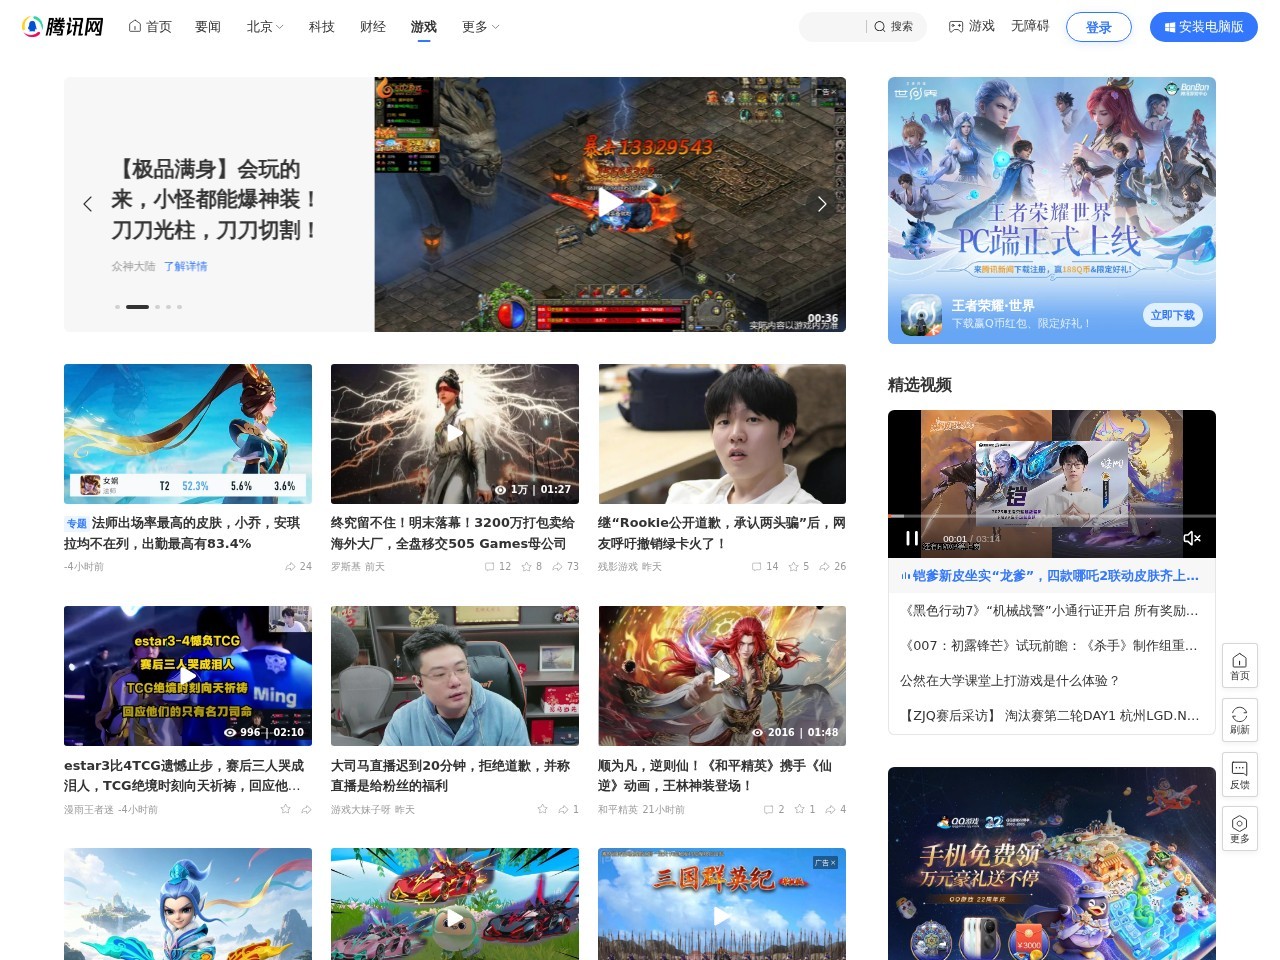Expand the 北京 city dropdown
This screenshot has width=1280, height=960.
265,27
